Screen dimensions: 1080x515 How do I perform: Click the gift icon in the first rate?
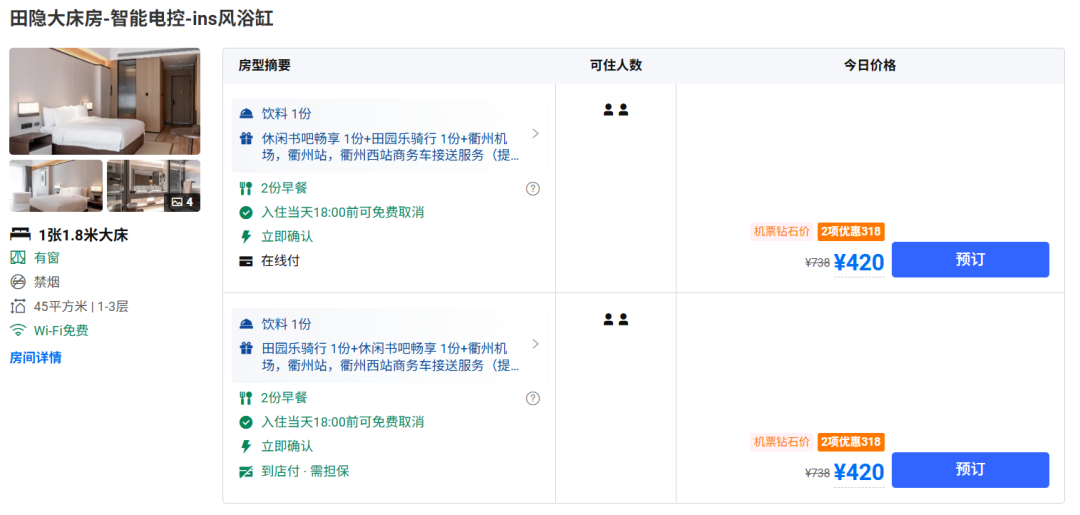click(x=246, y=138)
